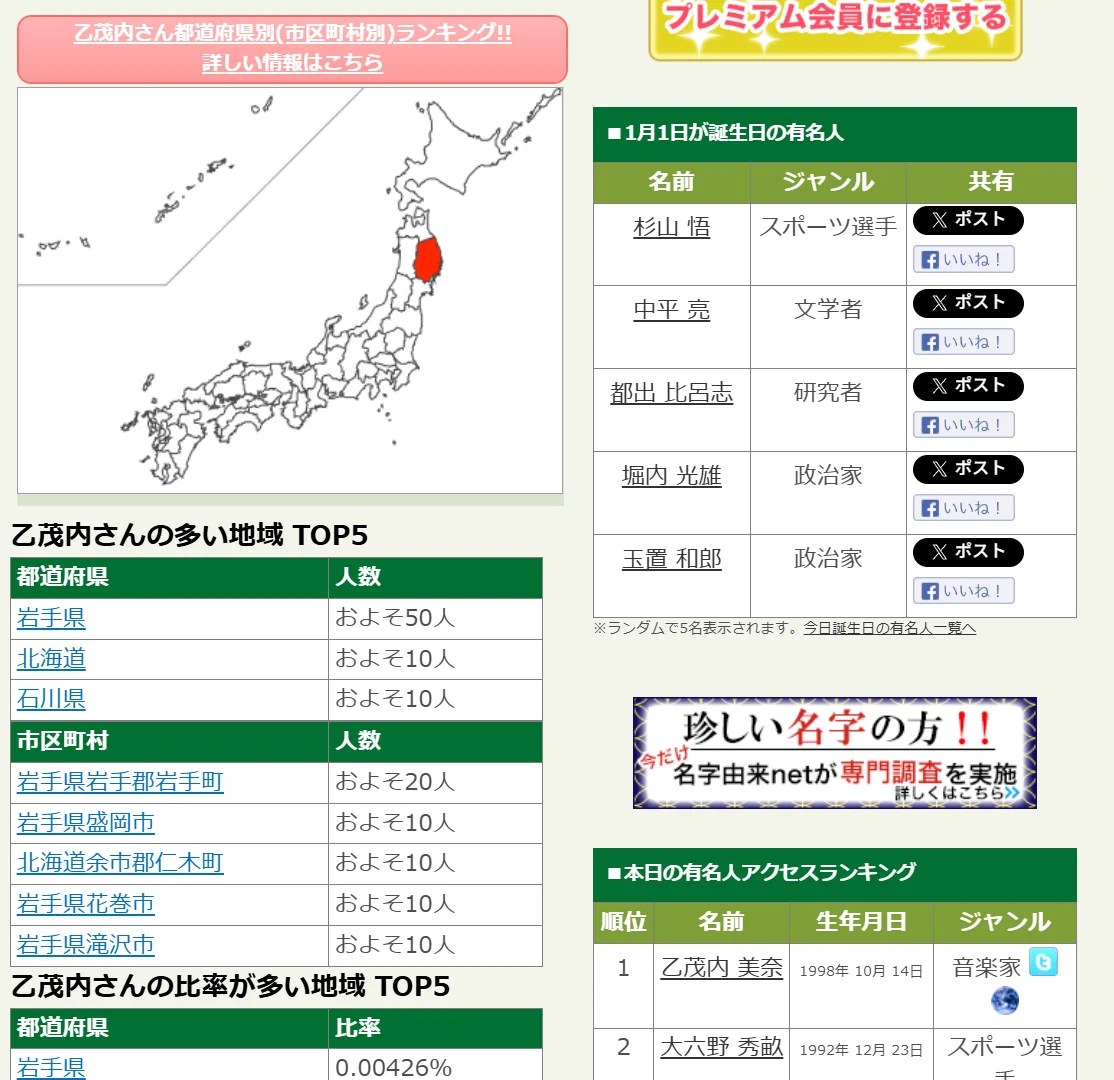Image resolution: width=1114 pixels, height=1080 pixels.
Task: Click X post button for 都出 比呂志
Action: pos(968,387)
